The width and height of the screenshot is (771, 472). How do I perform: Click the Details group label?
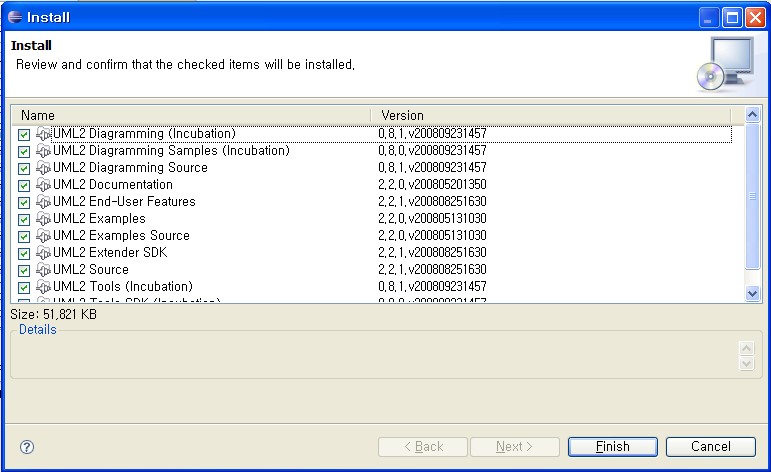[37, 329]
